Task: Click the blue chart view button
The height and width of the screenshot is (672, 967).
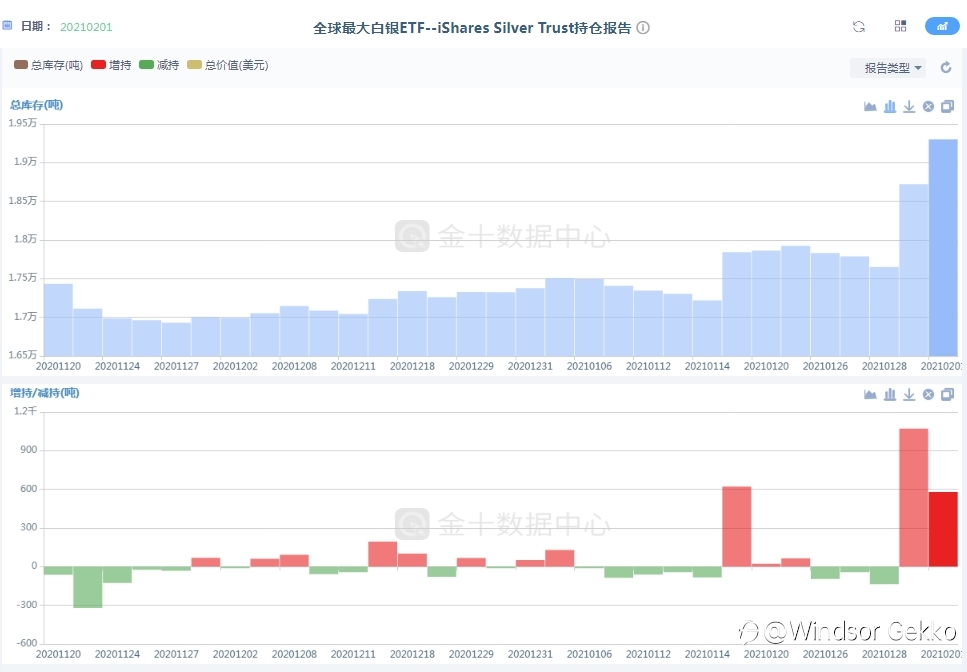Action: pyautogui.click(x=942, y=26)
